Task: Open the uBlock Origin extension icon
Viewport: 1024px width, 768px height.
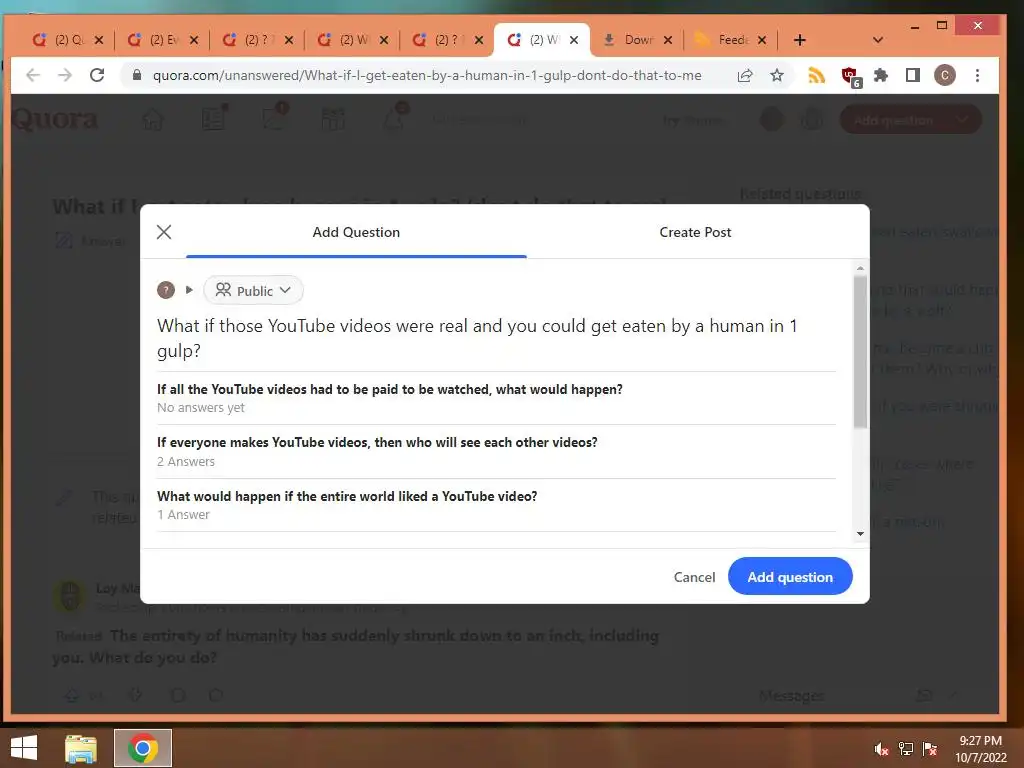Action: tap(850, 76)
